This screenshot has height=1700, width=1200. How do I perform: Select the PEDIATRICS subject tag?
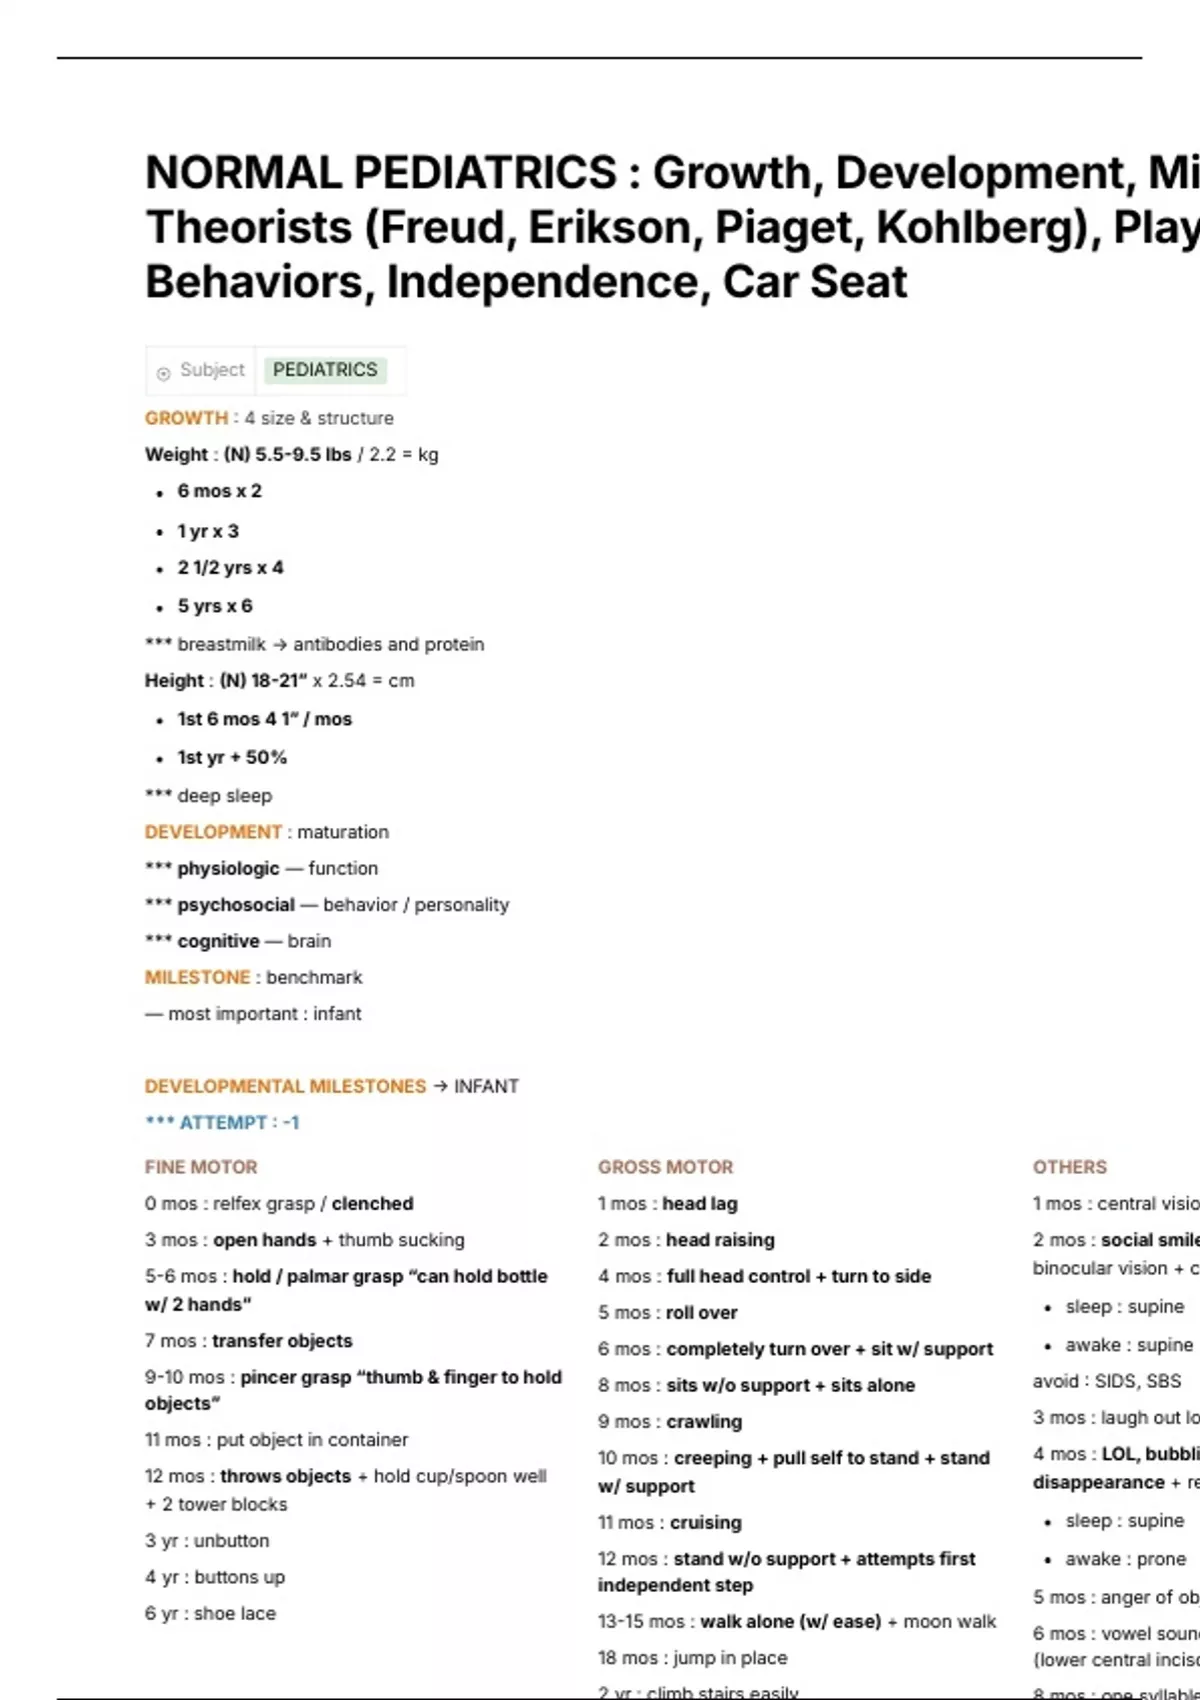(x=325, y=370)
